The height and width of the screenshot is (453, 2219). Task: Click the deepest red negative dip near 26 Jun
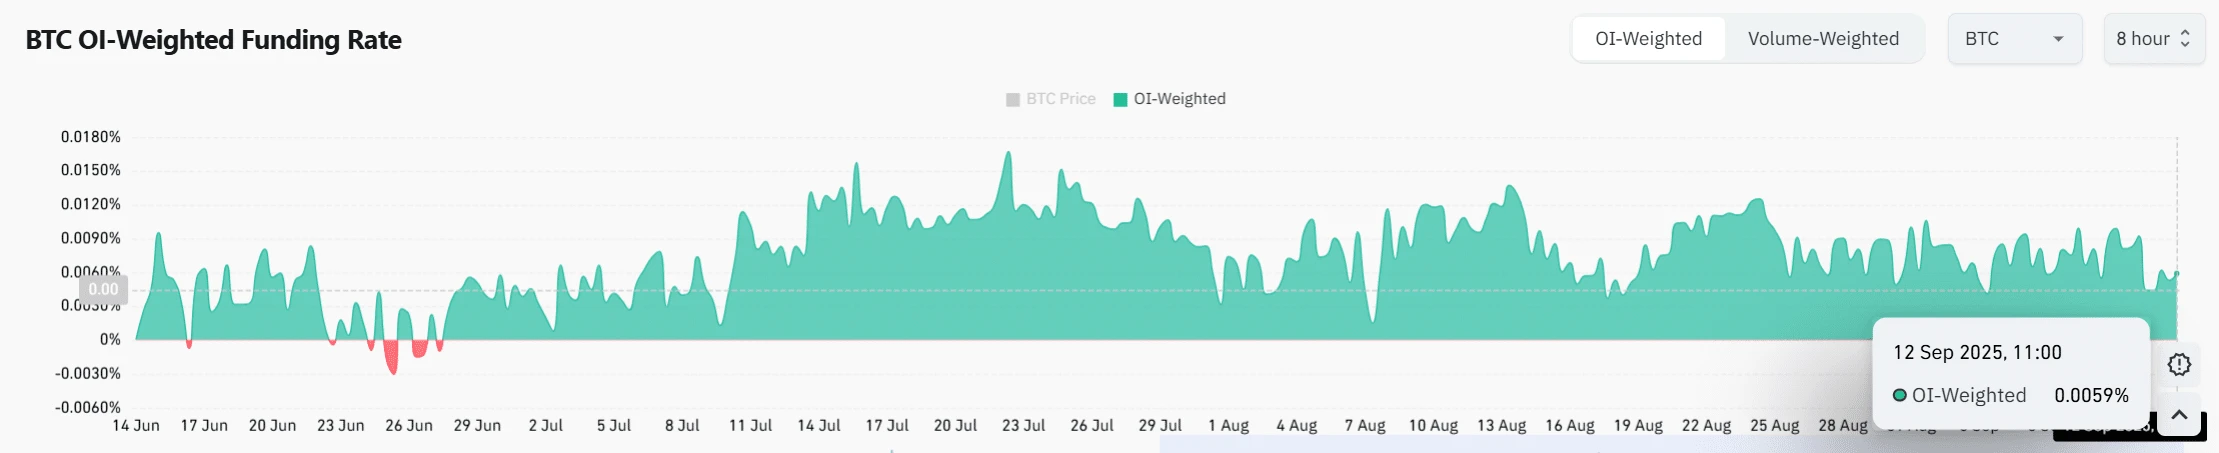393,372
